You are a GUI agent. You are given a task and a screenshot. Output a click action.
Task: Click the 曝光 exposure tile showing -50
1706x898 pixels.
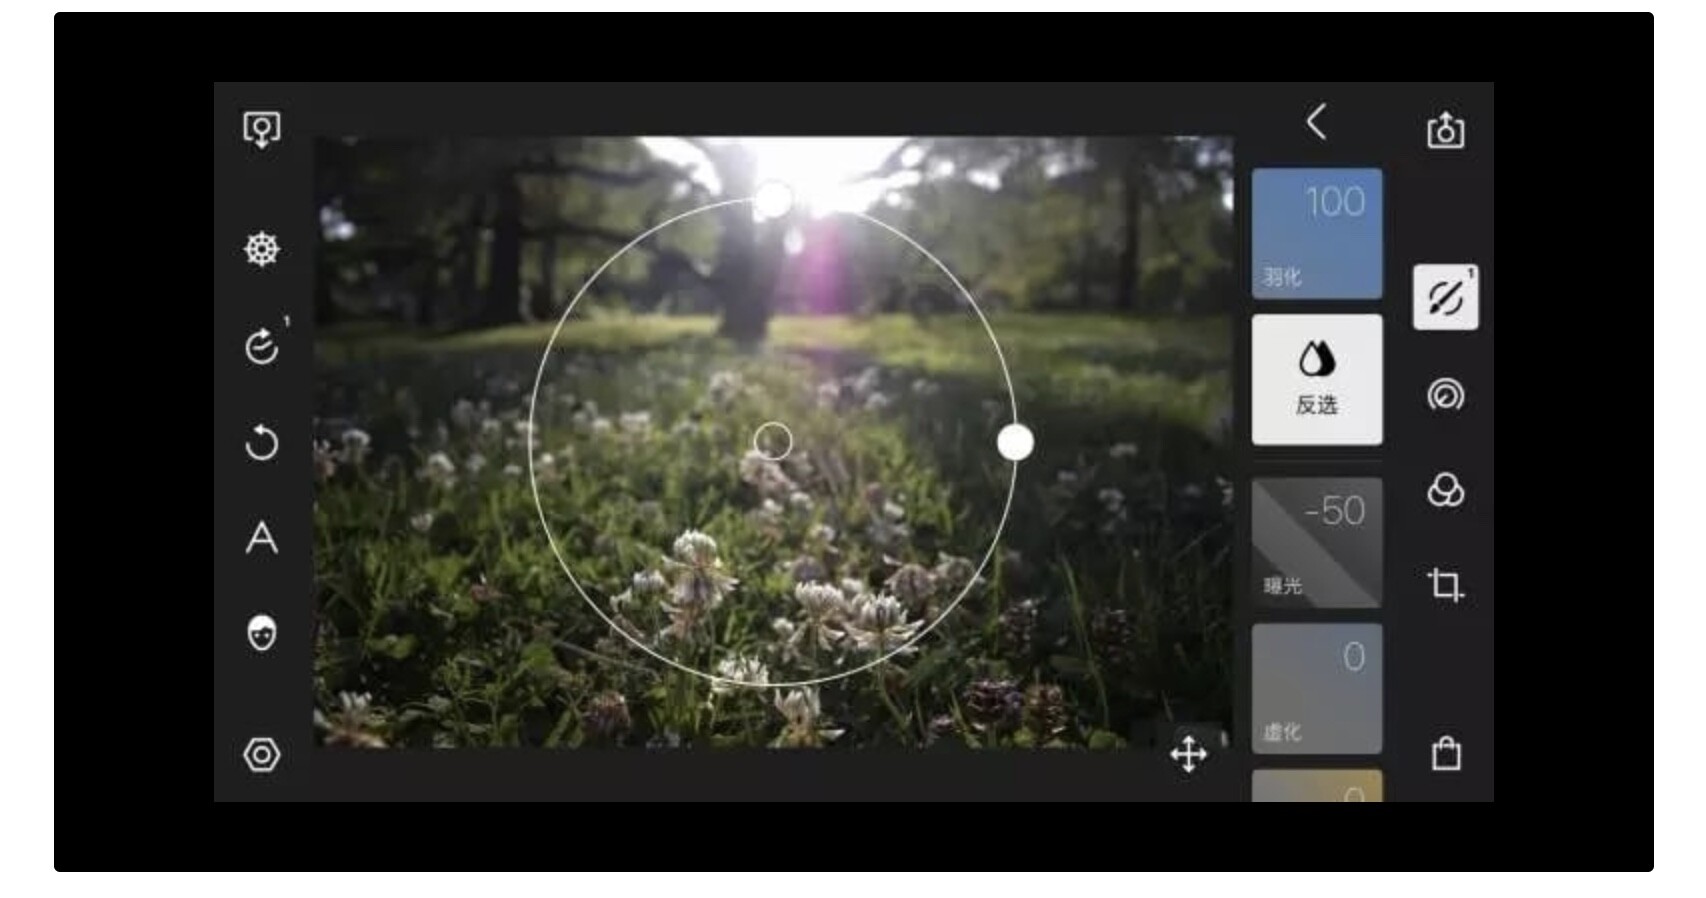click(1317, 542)
